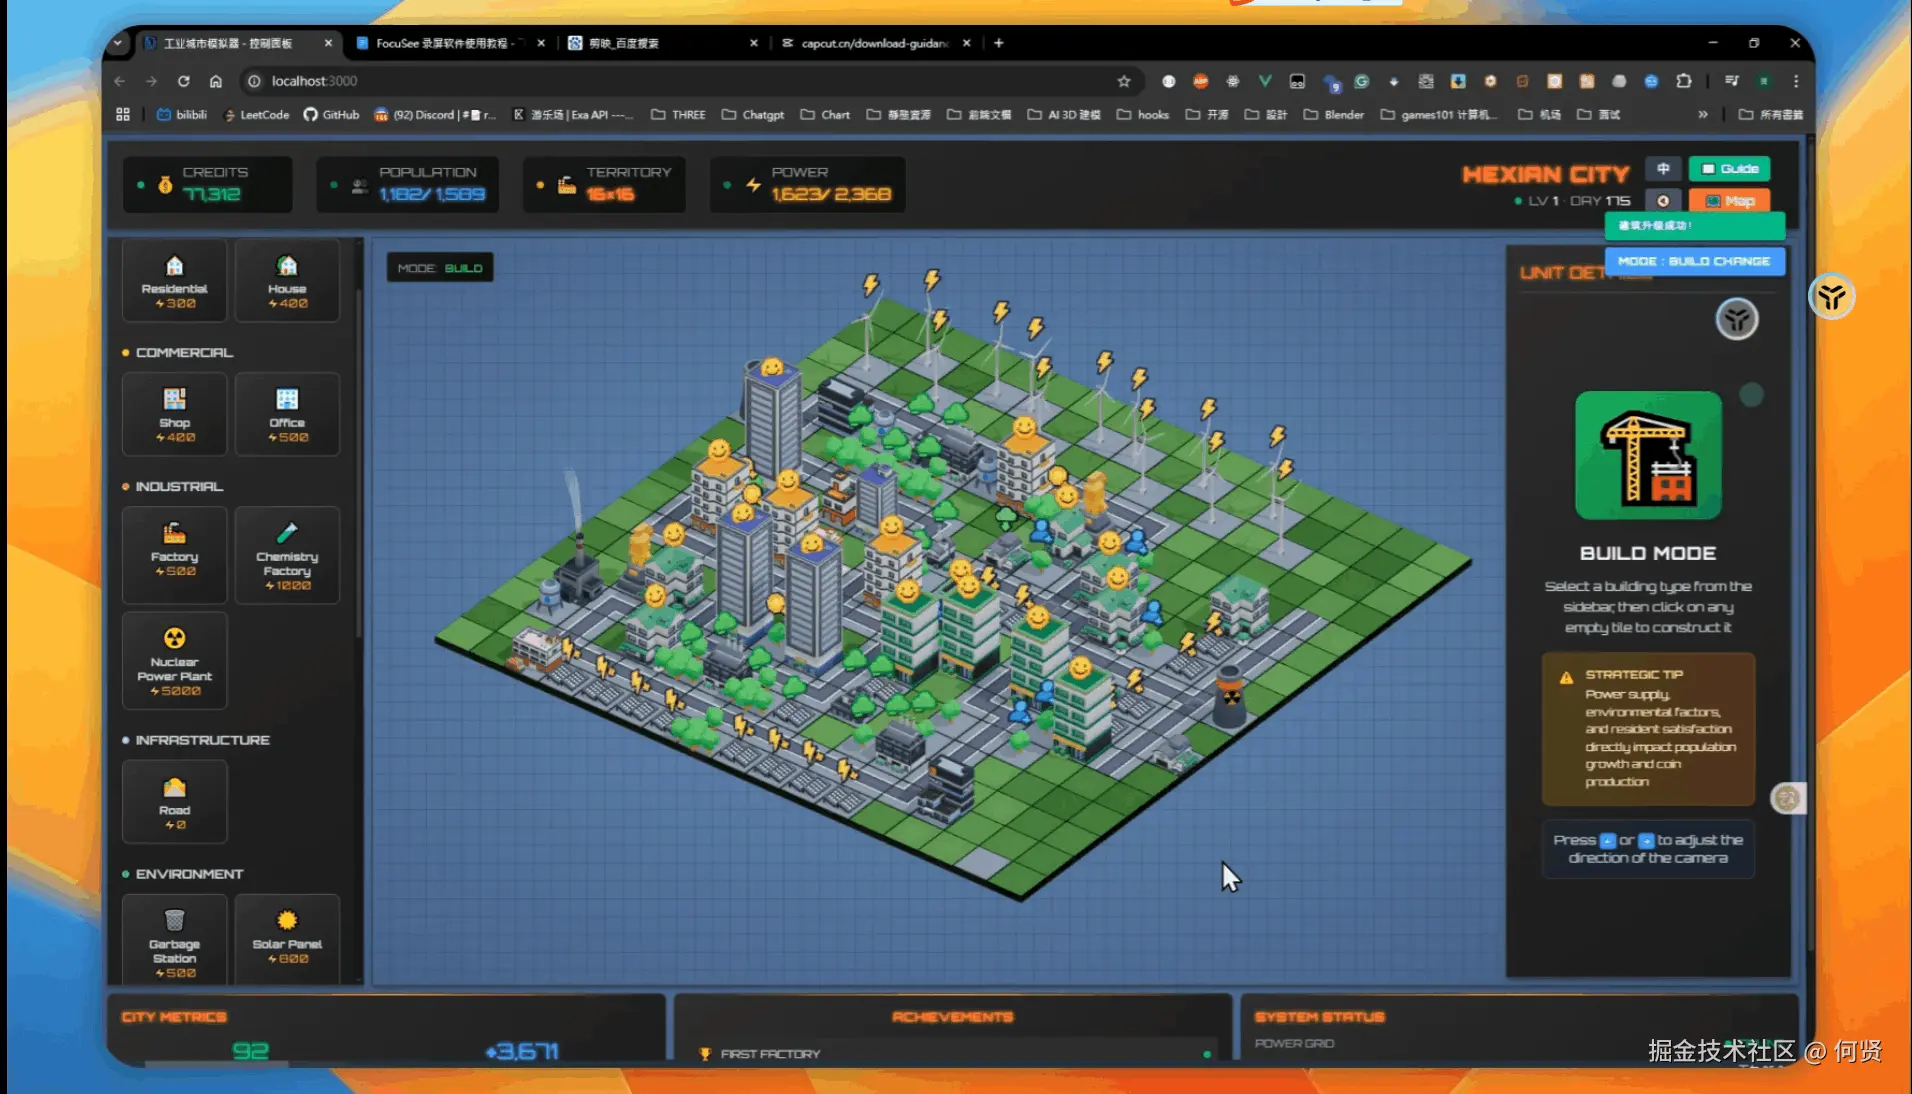The width and height of the screenshot is (1912, 1094).
Task: Click the floating yellow logo bubble
Action: [1832, 297]
